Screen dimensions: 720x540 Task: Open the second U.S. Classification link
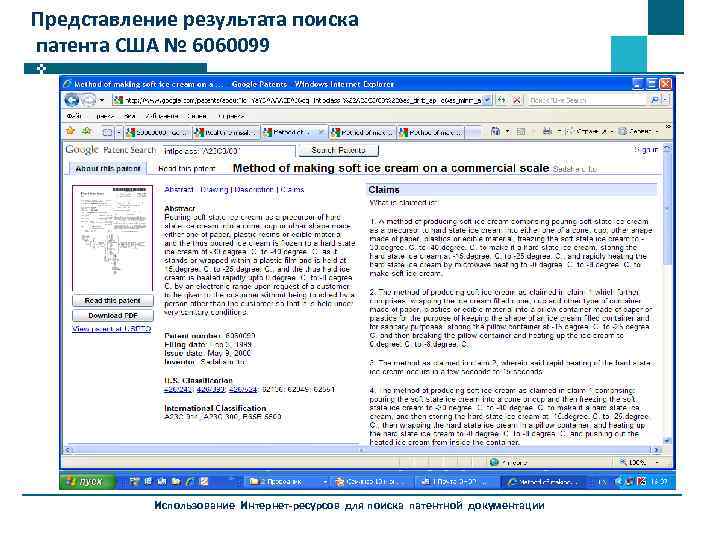[x=211, y=389]
